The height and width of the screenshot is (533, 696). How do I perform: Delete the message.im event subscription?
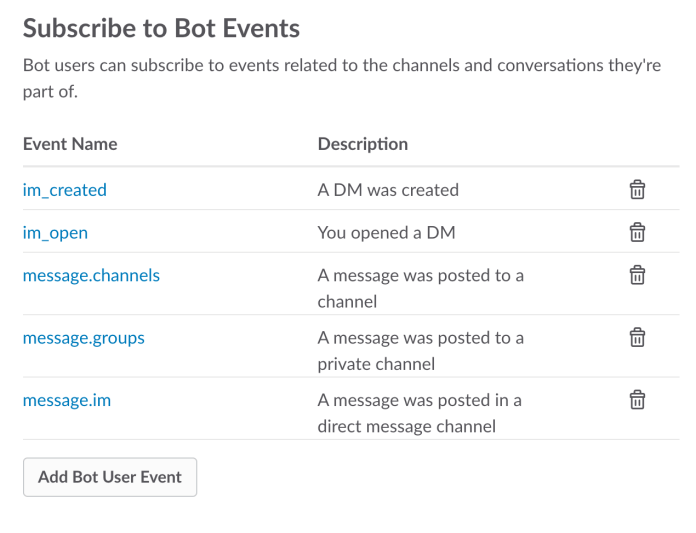tap(637, 399)
